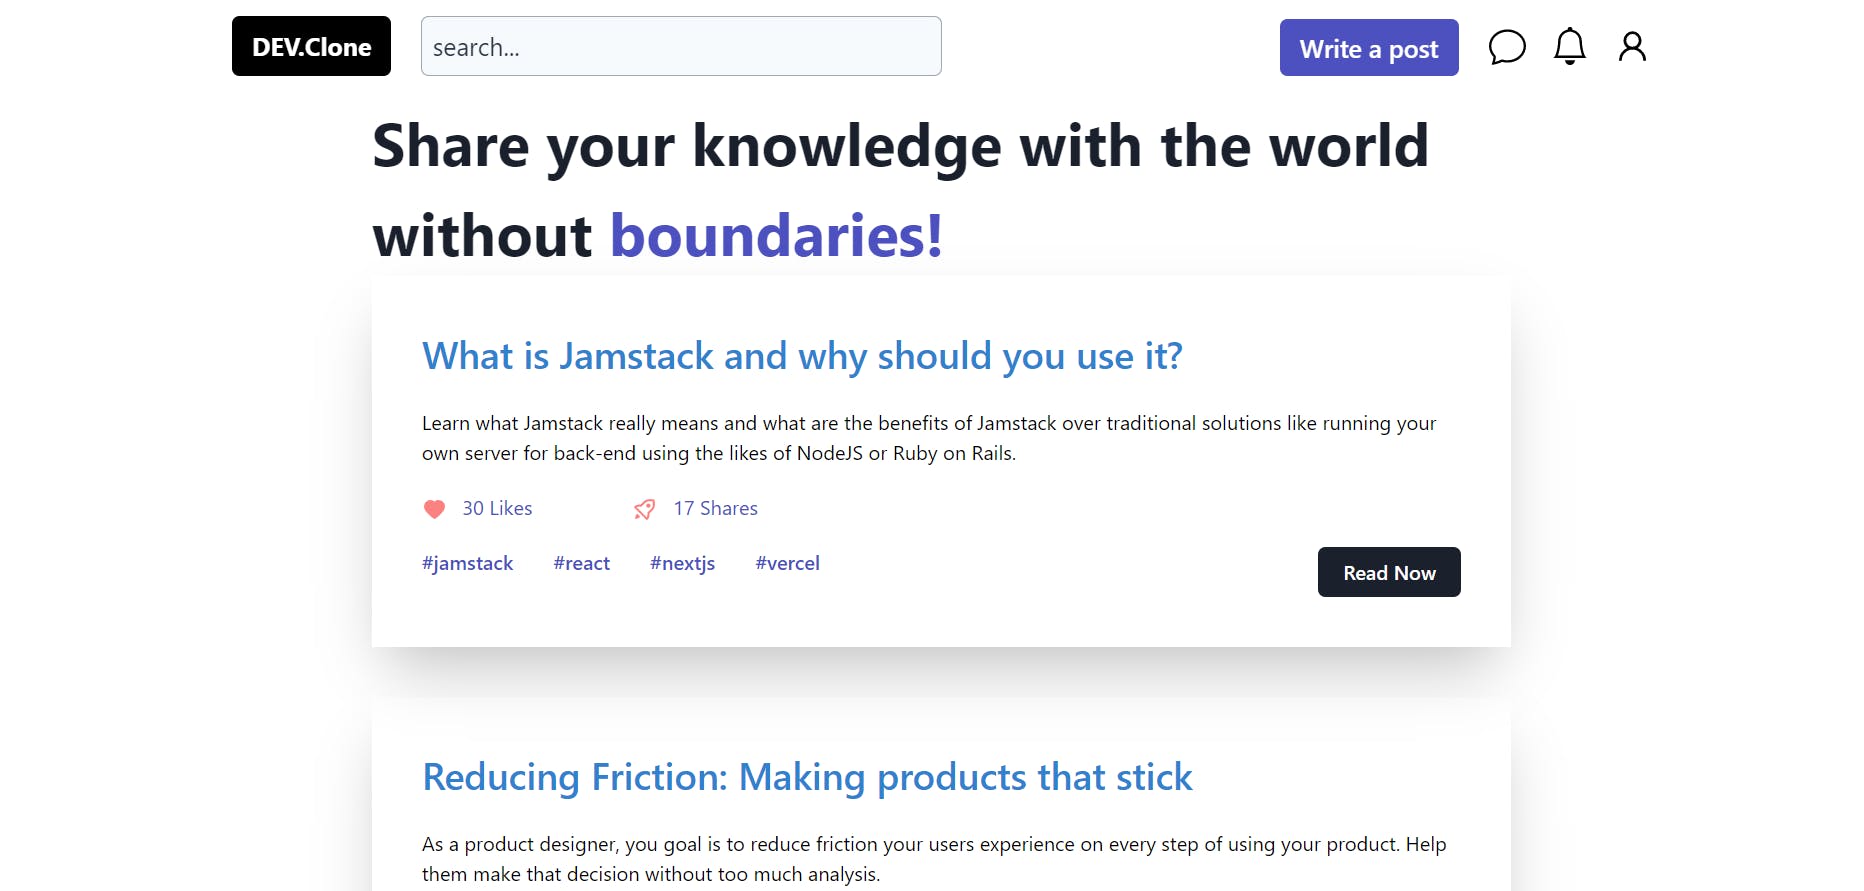The height and width of the screenshot is (891, 1864).
Task: Select the #vercel tag
Action: coord(788,563)
